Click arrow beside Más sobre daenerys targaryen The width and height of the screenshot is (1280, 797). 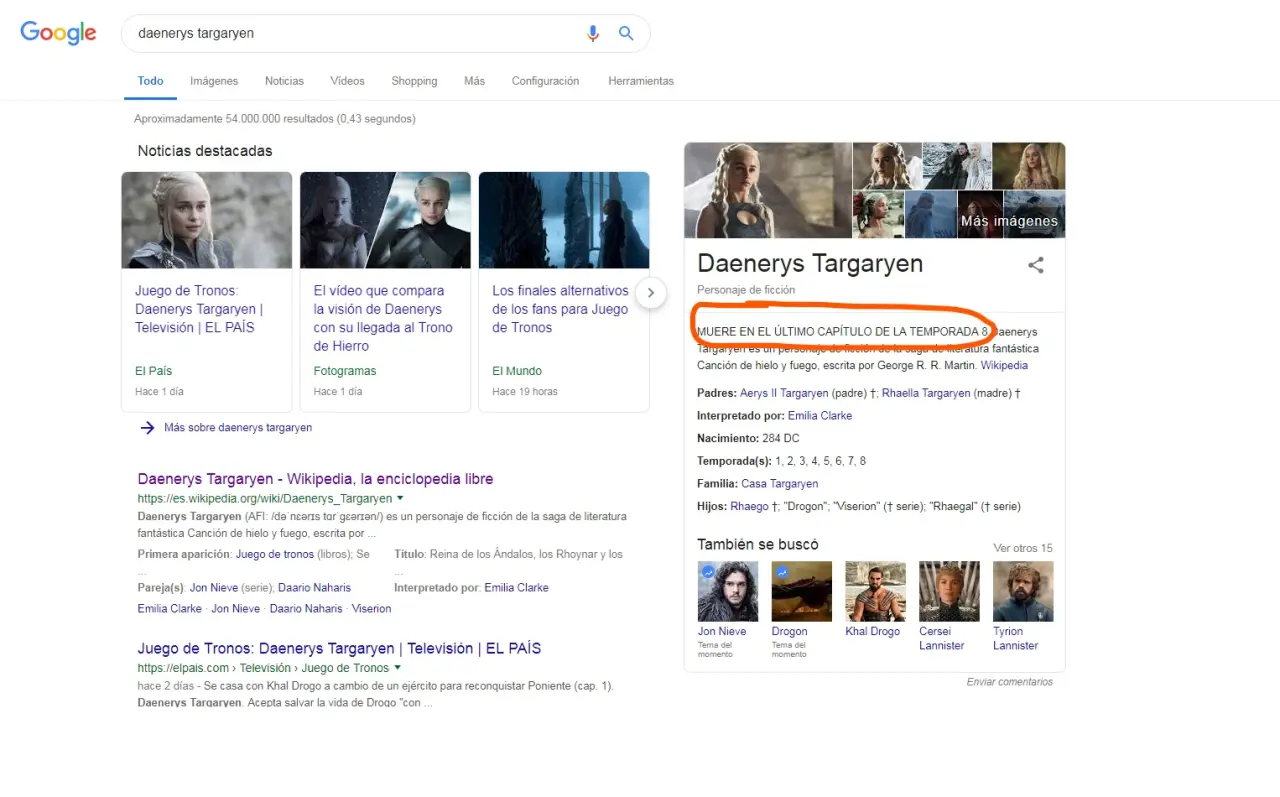click(x=147, y=427)
